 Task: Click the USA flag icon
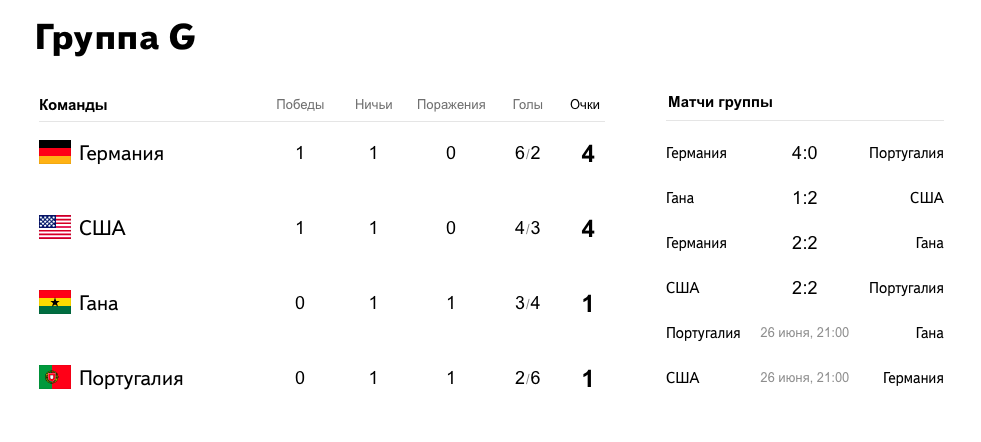pos(55,227)
